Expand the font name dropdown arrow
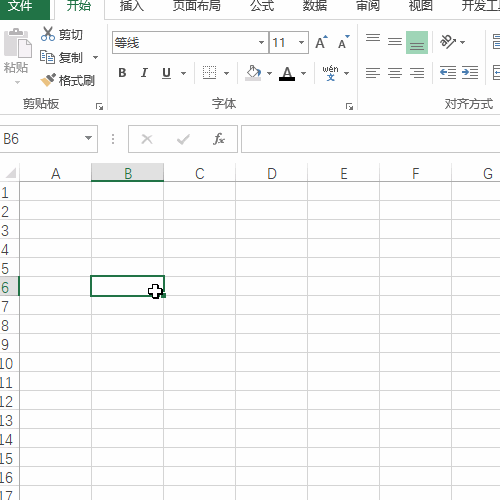Screen dimensions: 500x500 pyautogui.click(x=261, y=42)
